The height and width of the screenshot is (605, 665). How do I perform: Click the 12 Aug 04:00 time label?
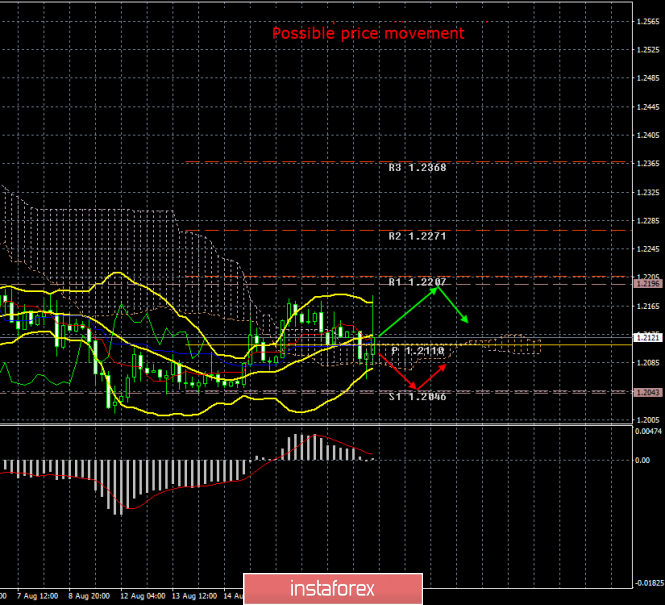(x=142, y=596)
